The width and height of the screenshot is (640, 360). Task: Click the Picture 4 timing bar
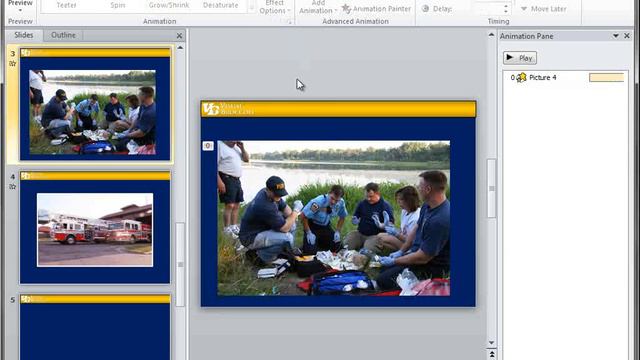tap(606, 78)
